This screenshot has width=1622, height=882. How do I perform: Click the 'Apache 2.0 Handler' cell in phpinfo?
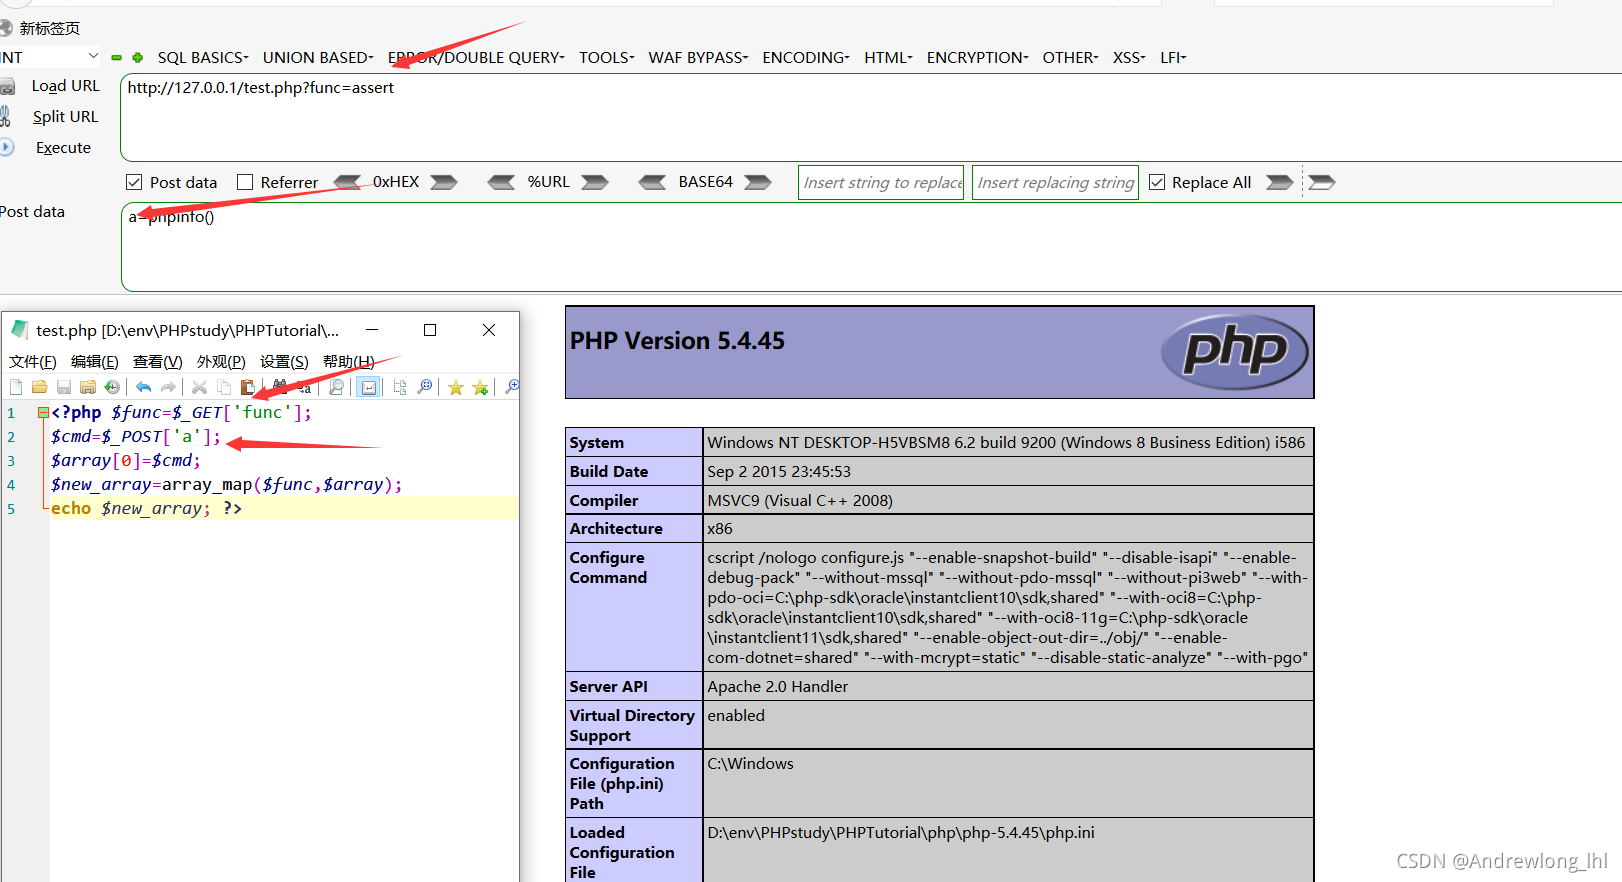(x=1008, y=686)
